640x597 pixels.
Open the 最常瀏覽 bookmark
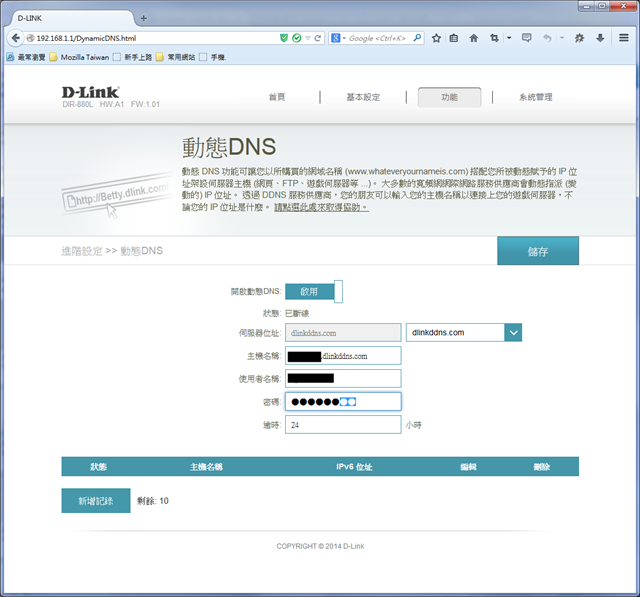click(26, 57)
